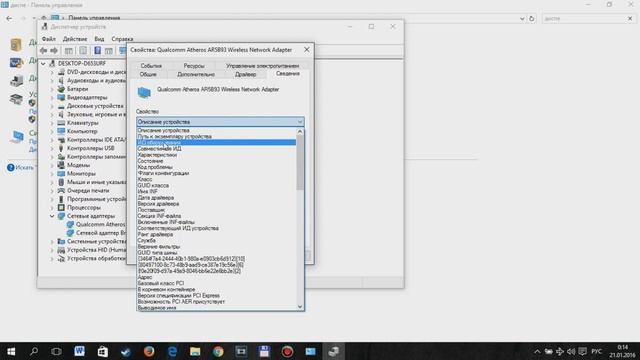The width and height of the screenshot is (640, 360).
Task: Select 'Описание устройства' in dropdown list
Action: point(216,130)
